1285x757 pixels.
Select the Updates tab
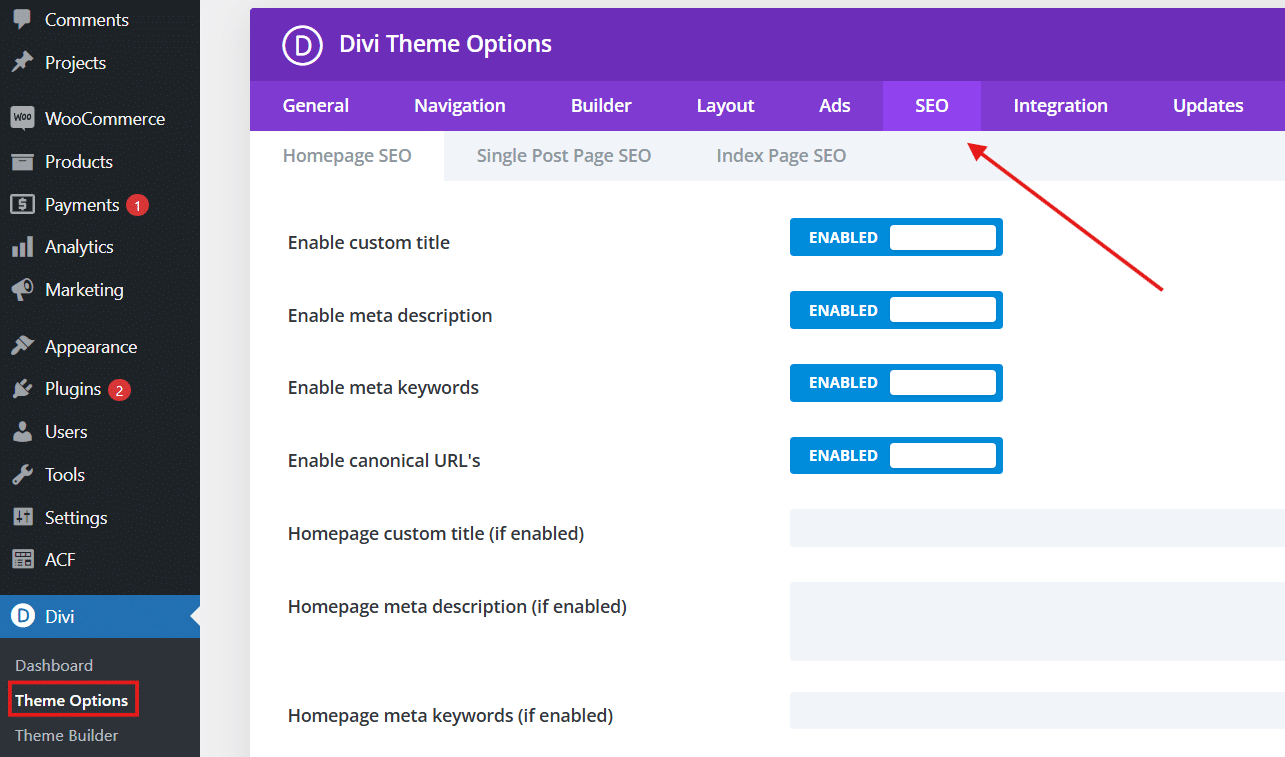[x=1207, y=105]
